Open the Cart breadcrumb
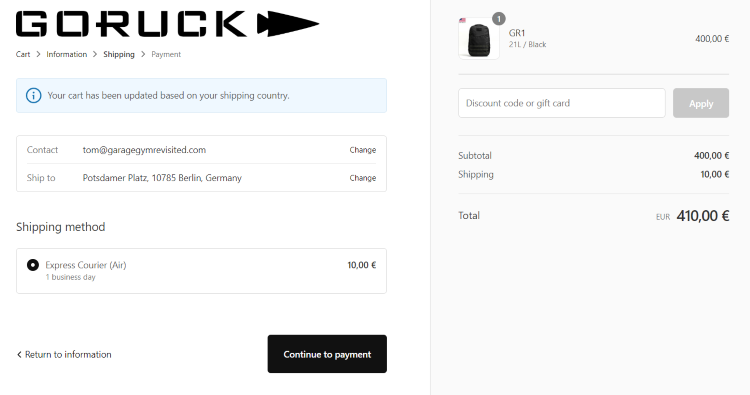This screenshot has height=395, width=750. pos(23,54)
